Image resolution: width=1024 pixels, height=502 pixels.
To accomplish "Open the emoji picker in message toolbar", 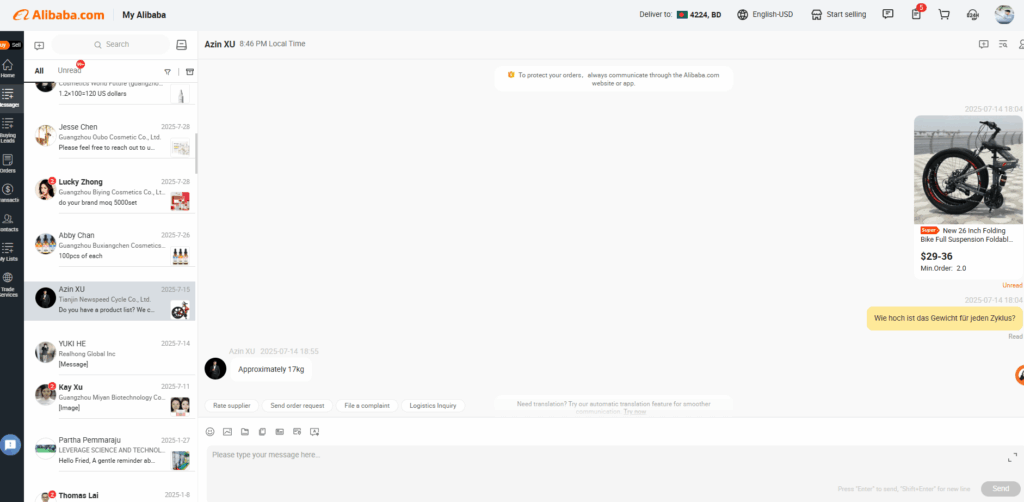I will click(210, 431).
